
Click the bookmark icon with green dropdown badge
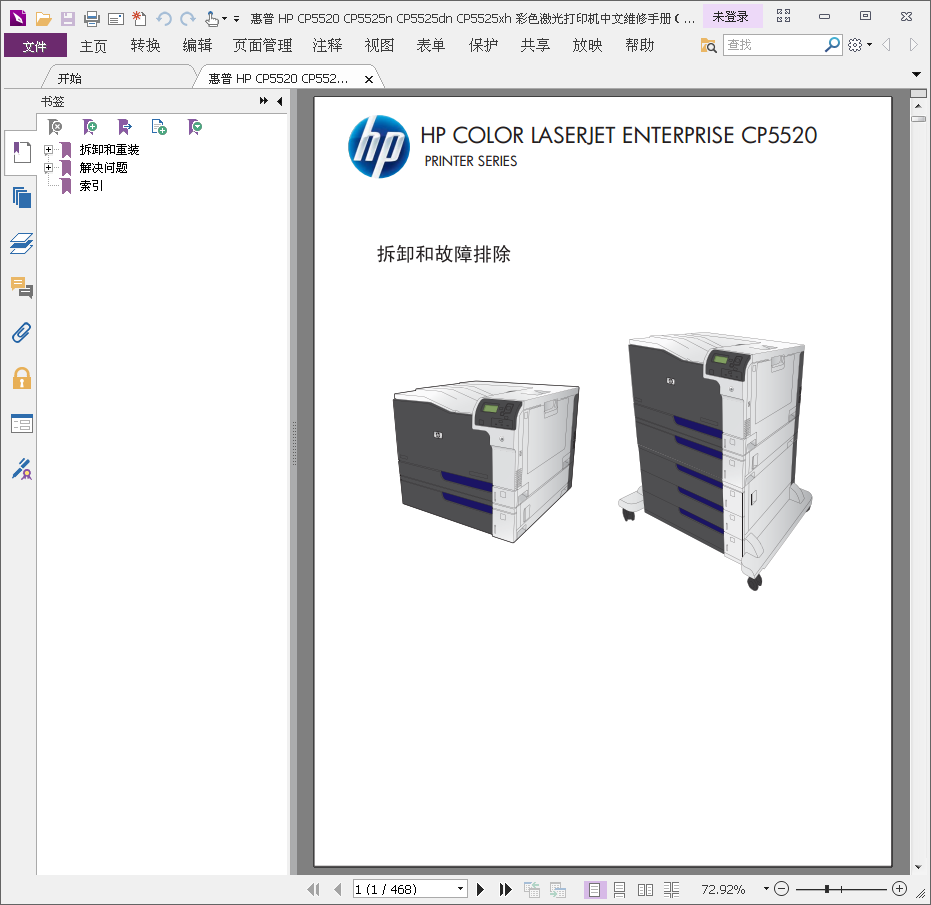[195, 126]
